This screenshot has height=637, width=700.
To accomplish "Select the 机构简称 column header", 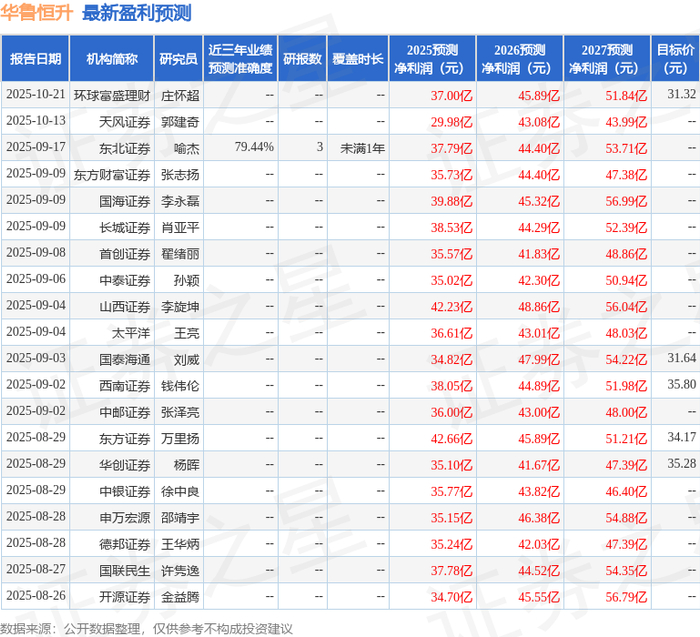I will tap(112, 58).
